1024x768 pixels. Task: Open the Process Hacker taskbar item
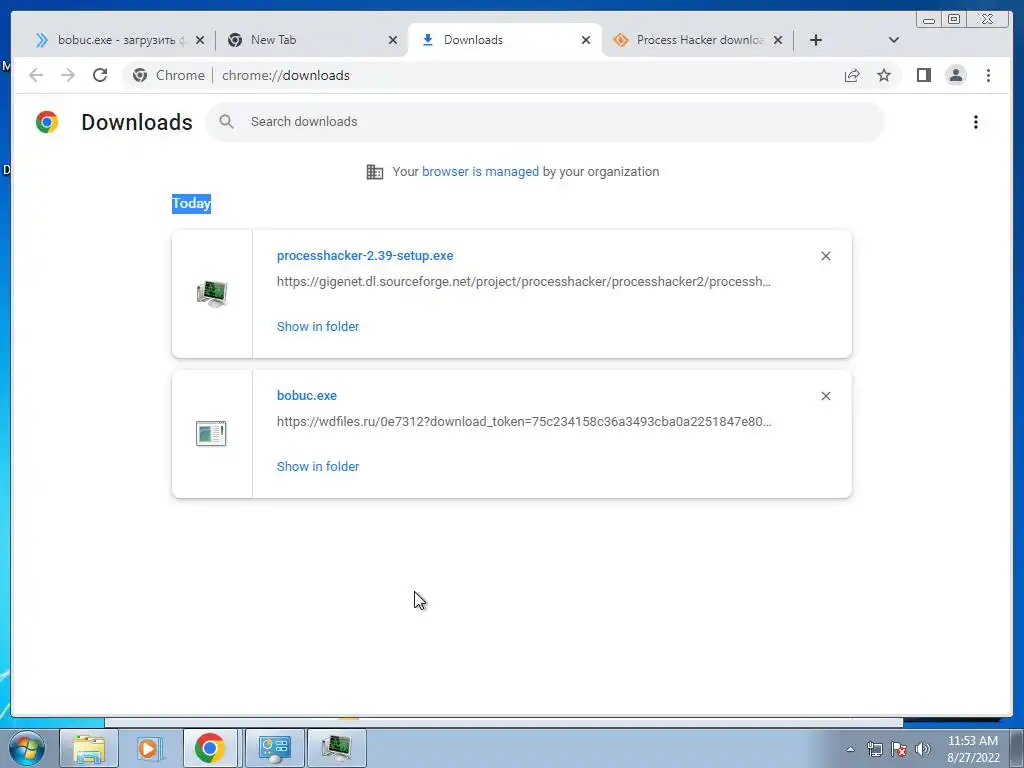(x=336, y=748)
